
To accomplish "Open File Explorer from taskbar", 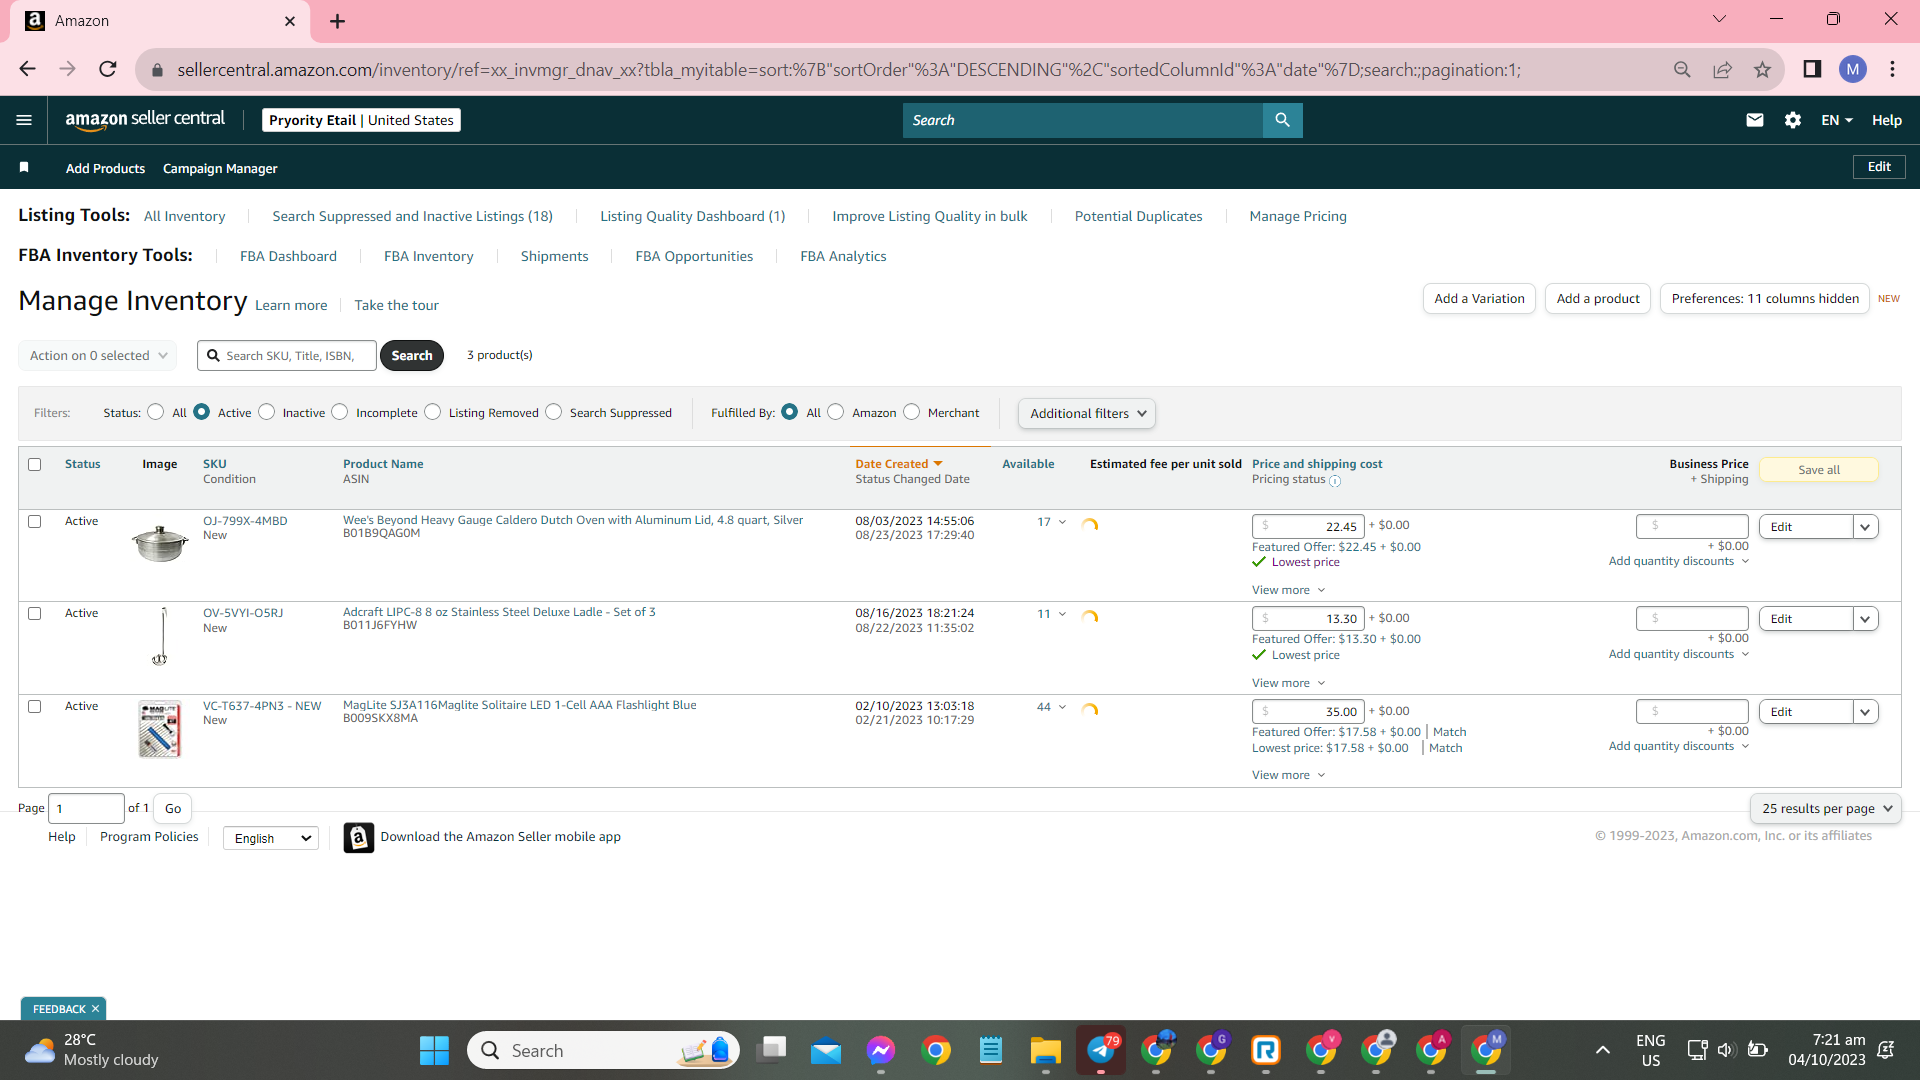I will click(x=1046, y=1050).
